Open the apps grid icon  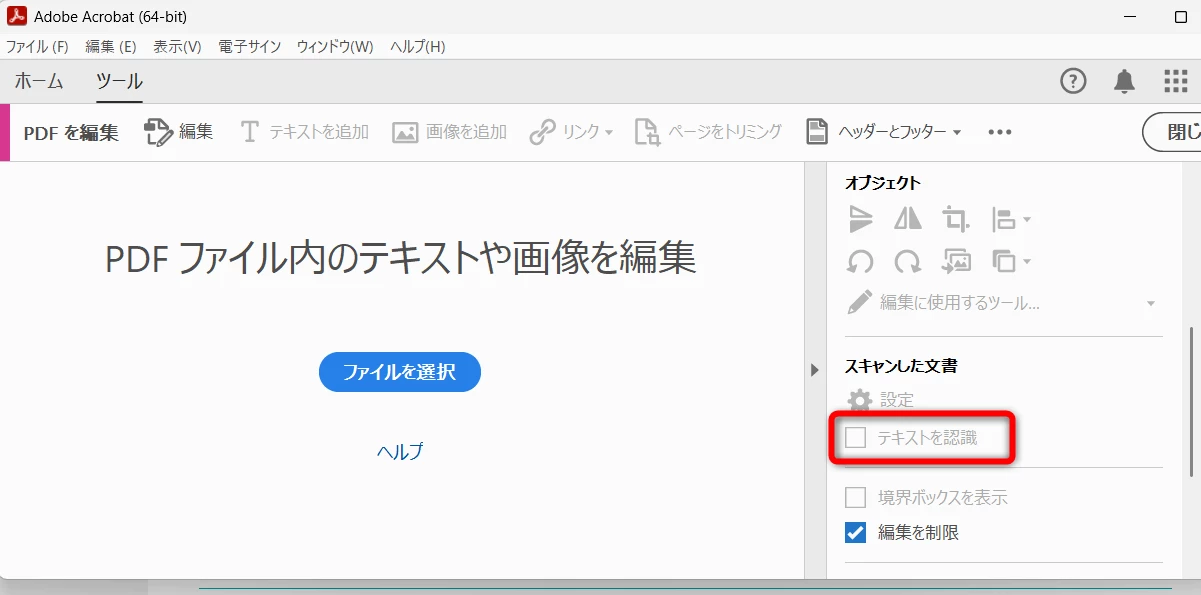point(1176,82)
